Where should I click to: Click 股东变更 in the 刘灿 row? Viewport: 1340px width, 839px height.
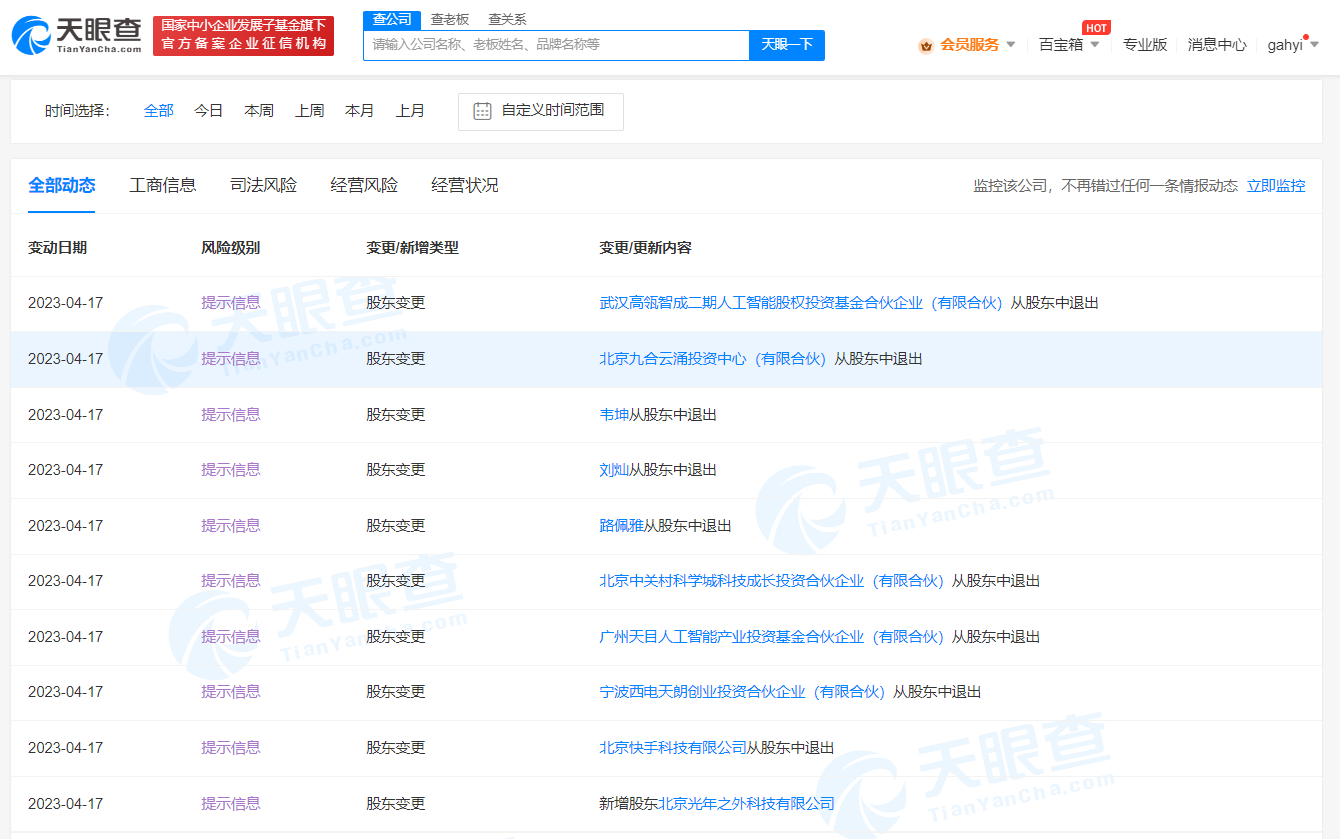point(396,470)
